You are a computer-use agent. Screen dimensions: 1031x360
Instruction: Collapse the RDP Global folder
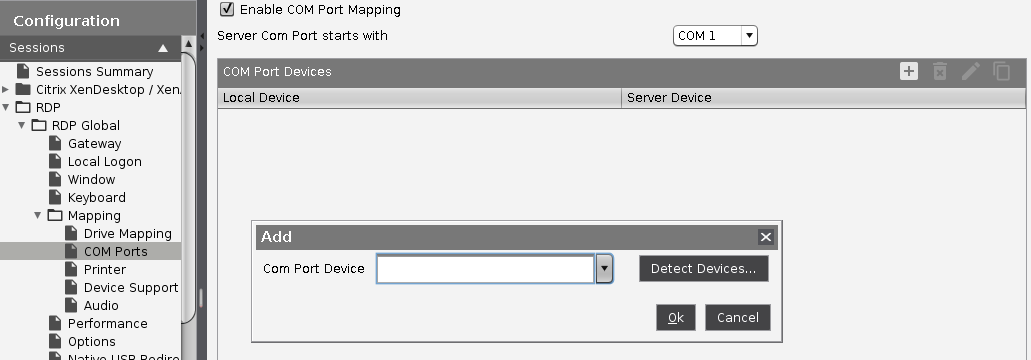click(22, 125)
